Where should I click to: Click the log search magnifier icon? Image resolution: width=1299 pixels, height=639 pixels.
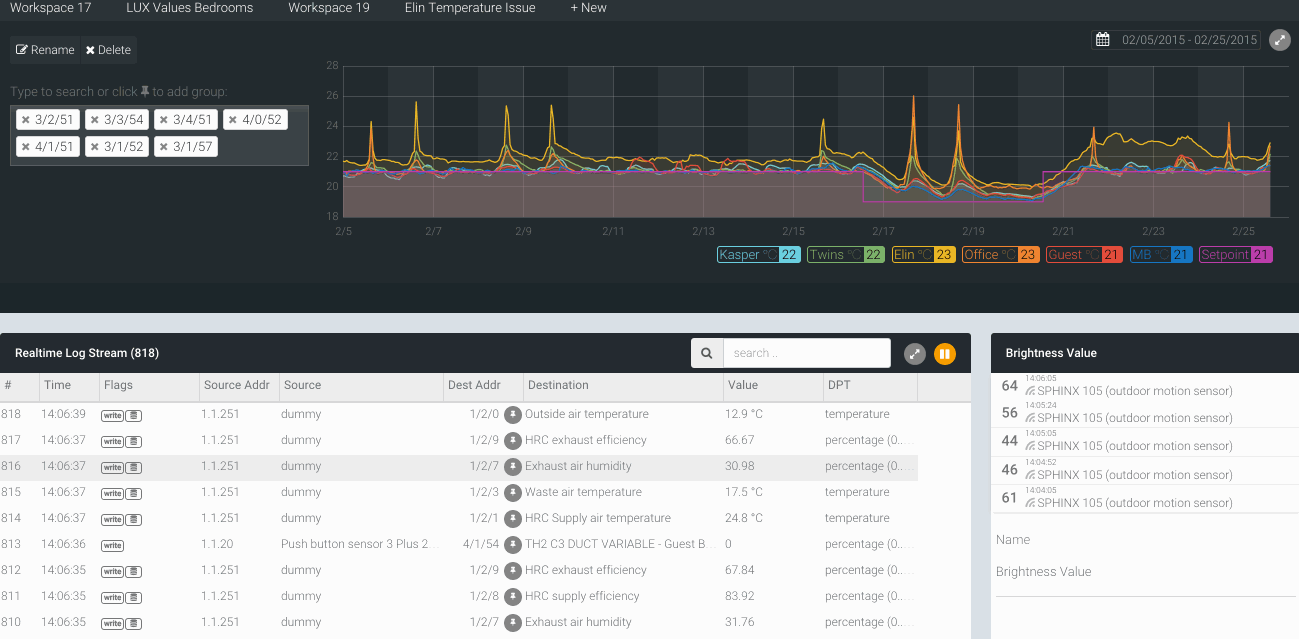(707, 353)
